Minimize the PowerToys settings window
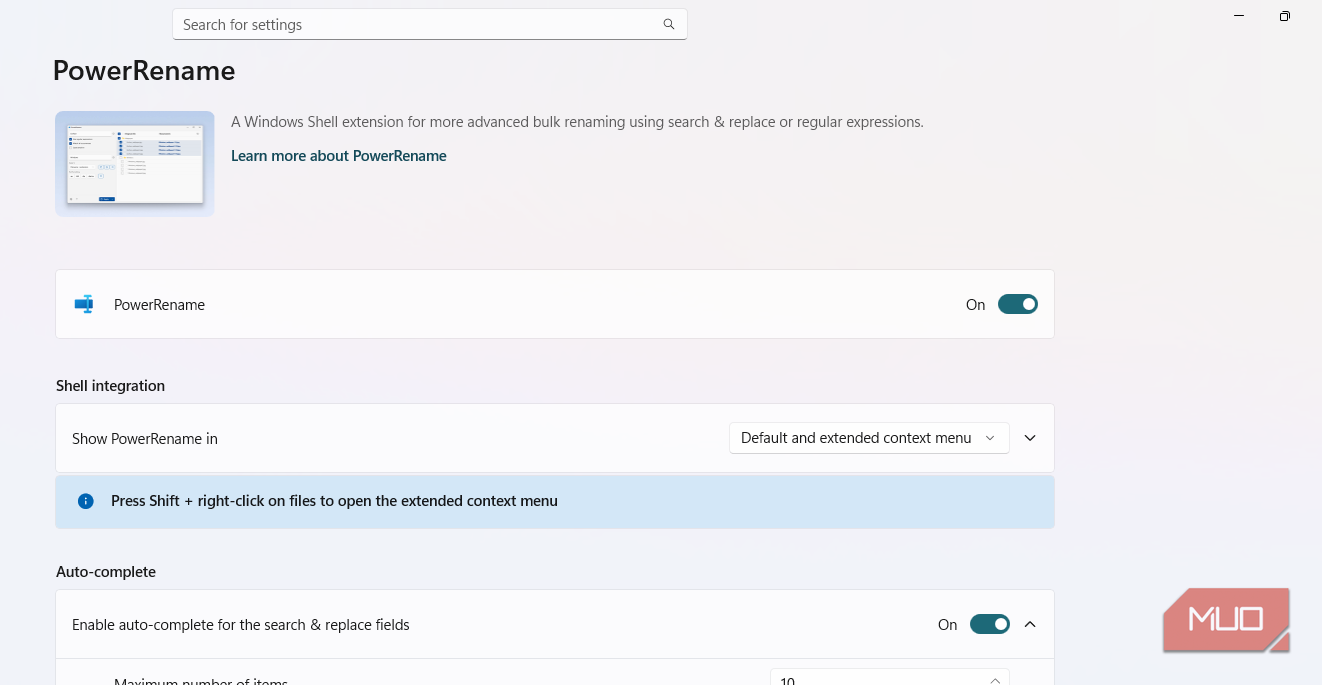The height and width of the screenshot is (685, 1322). coord(1239,16)
